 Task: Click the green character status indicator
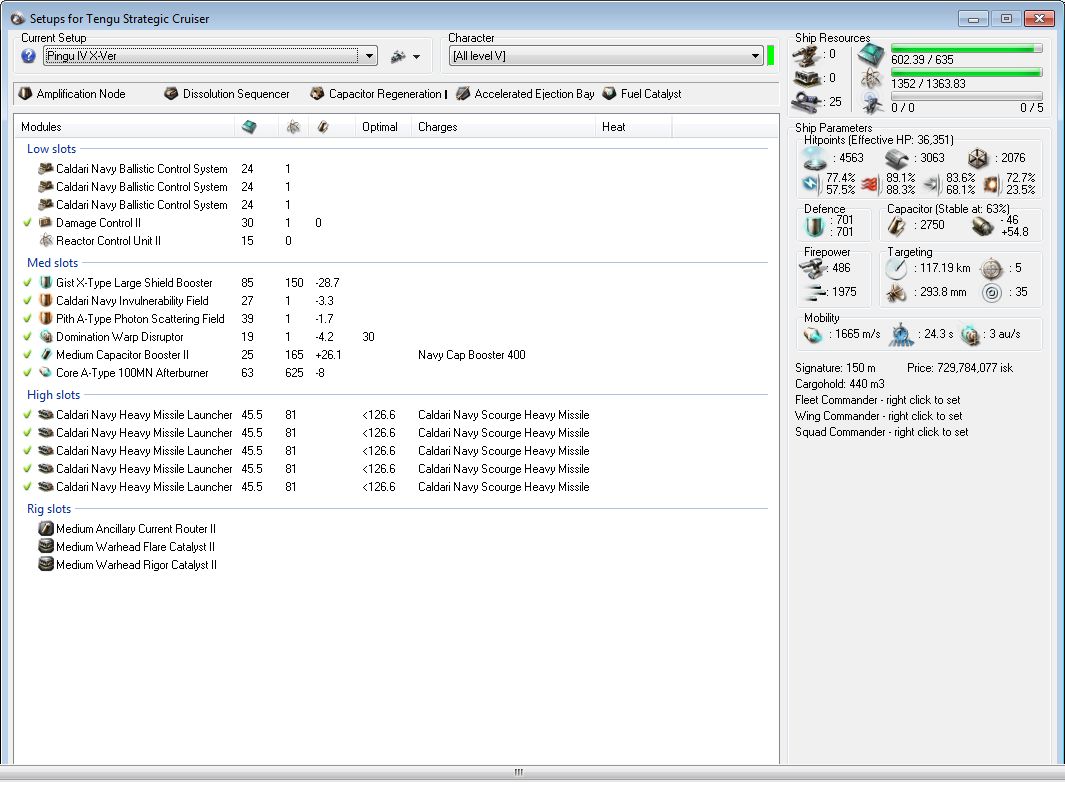pyautogui.click(x=770, y=56)
